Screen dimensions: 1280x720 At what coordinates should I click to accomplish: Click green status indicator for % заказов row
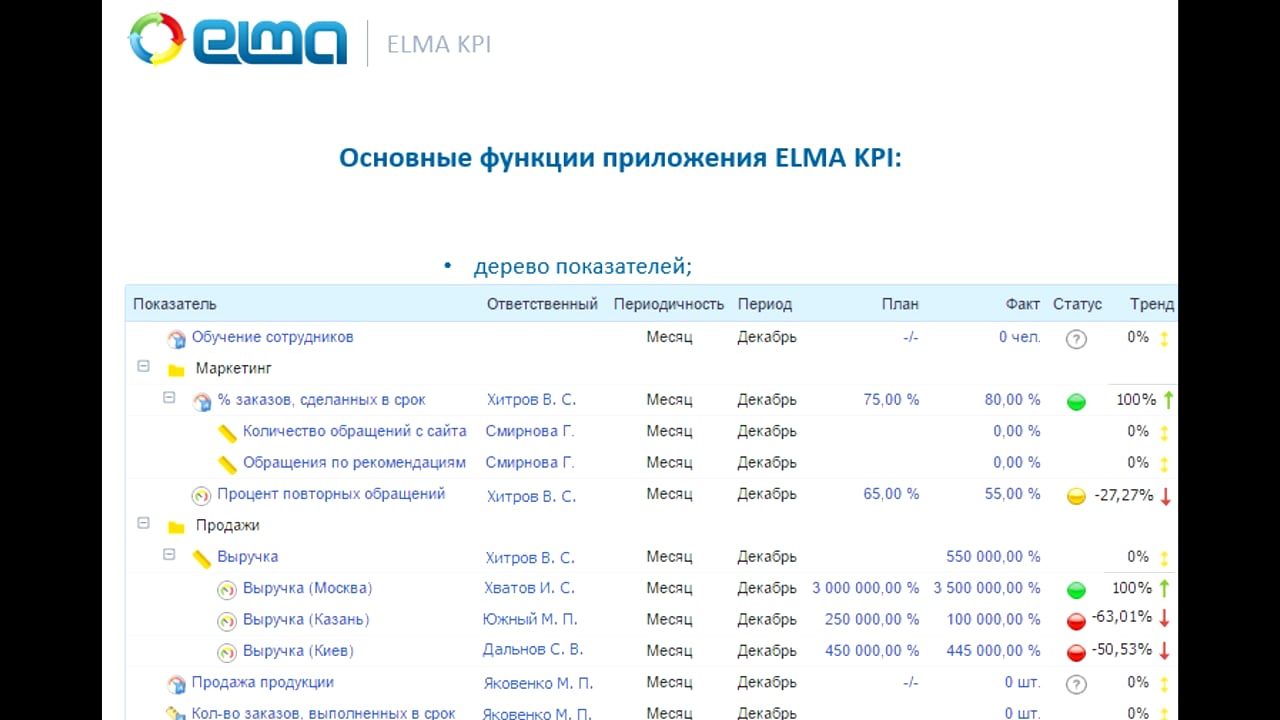pyautogui.click(x=1076, y=402)
